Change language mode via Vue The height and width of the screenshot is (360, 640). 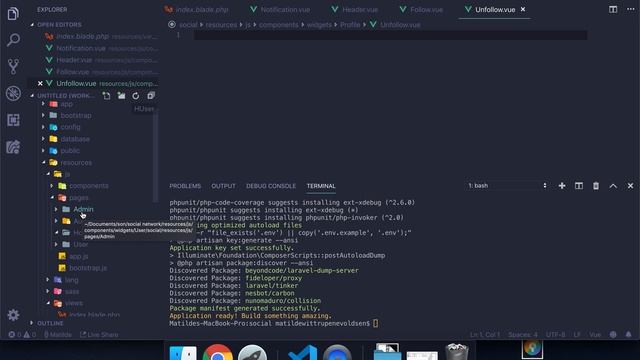595,335
